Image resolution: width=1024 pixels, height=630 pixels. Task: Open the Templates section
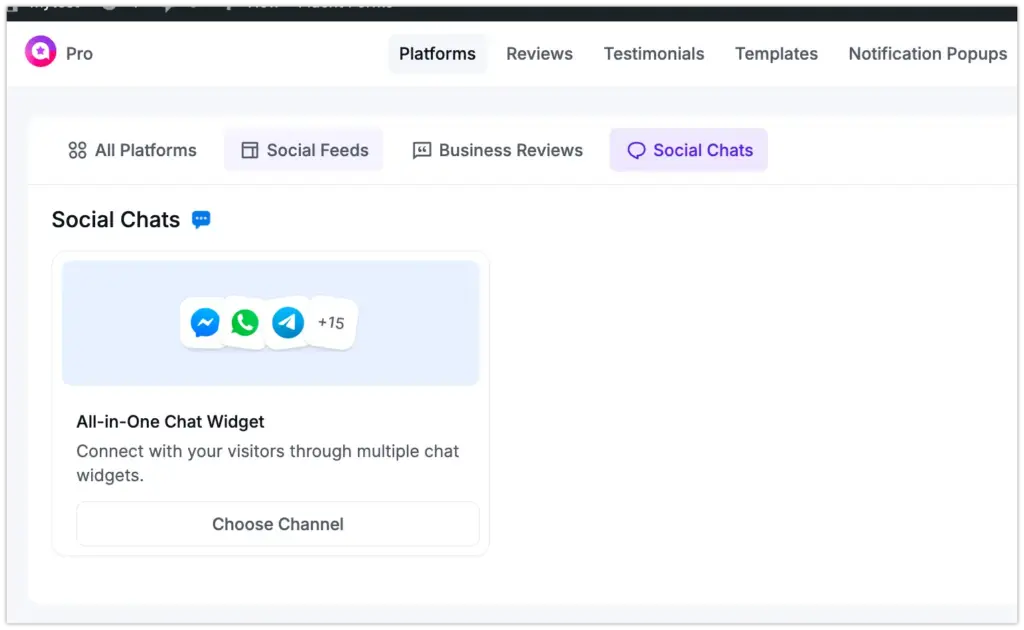click(x=776, y=54)
